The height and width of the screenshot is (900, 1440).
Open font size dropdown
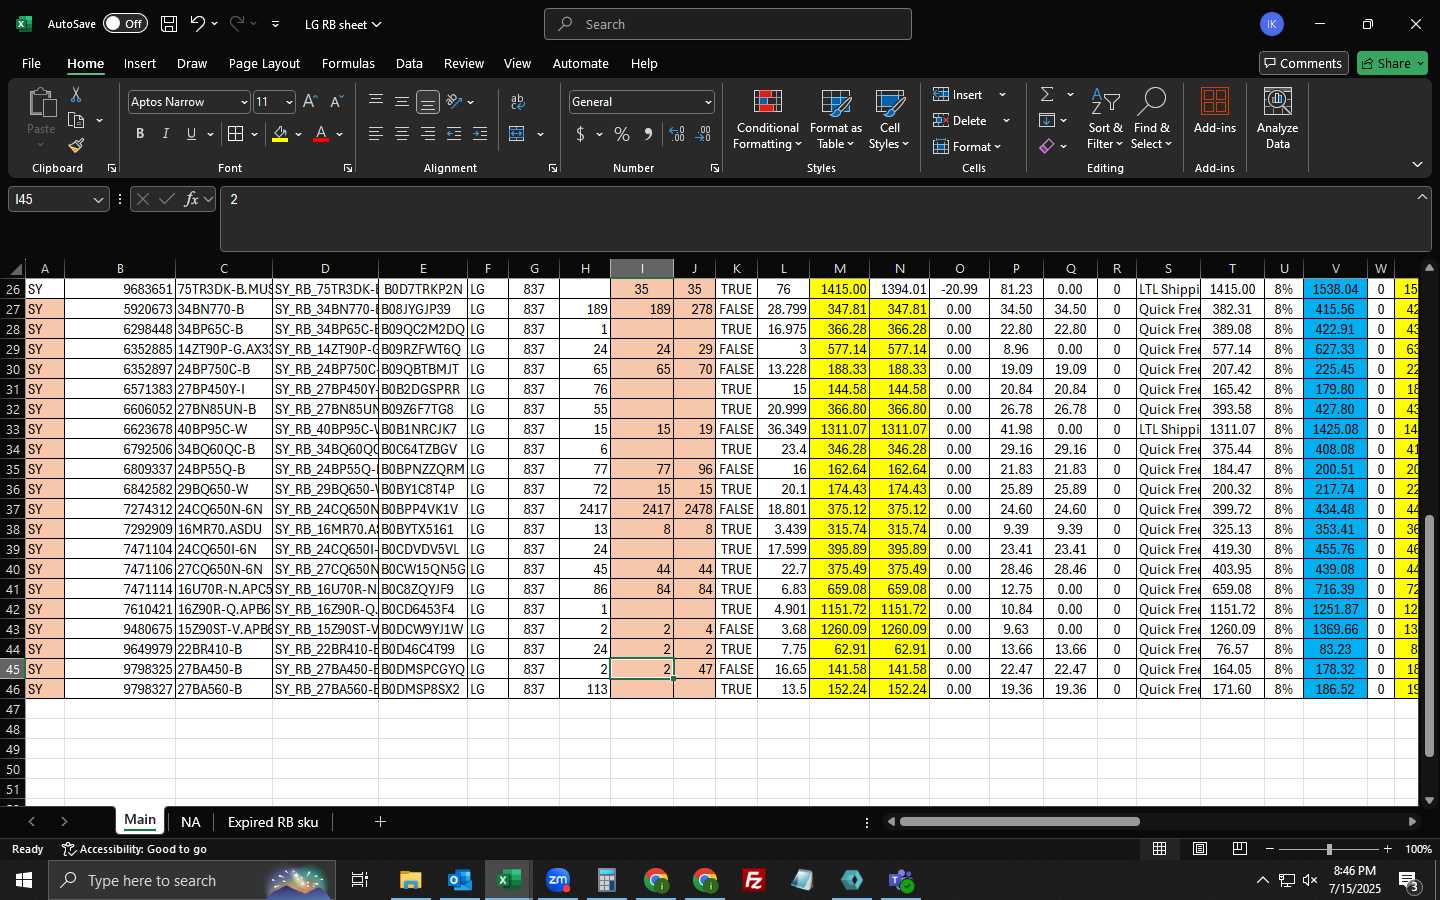tap(289, 102)
